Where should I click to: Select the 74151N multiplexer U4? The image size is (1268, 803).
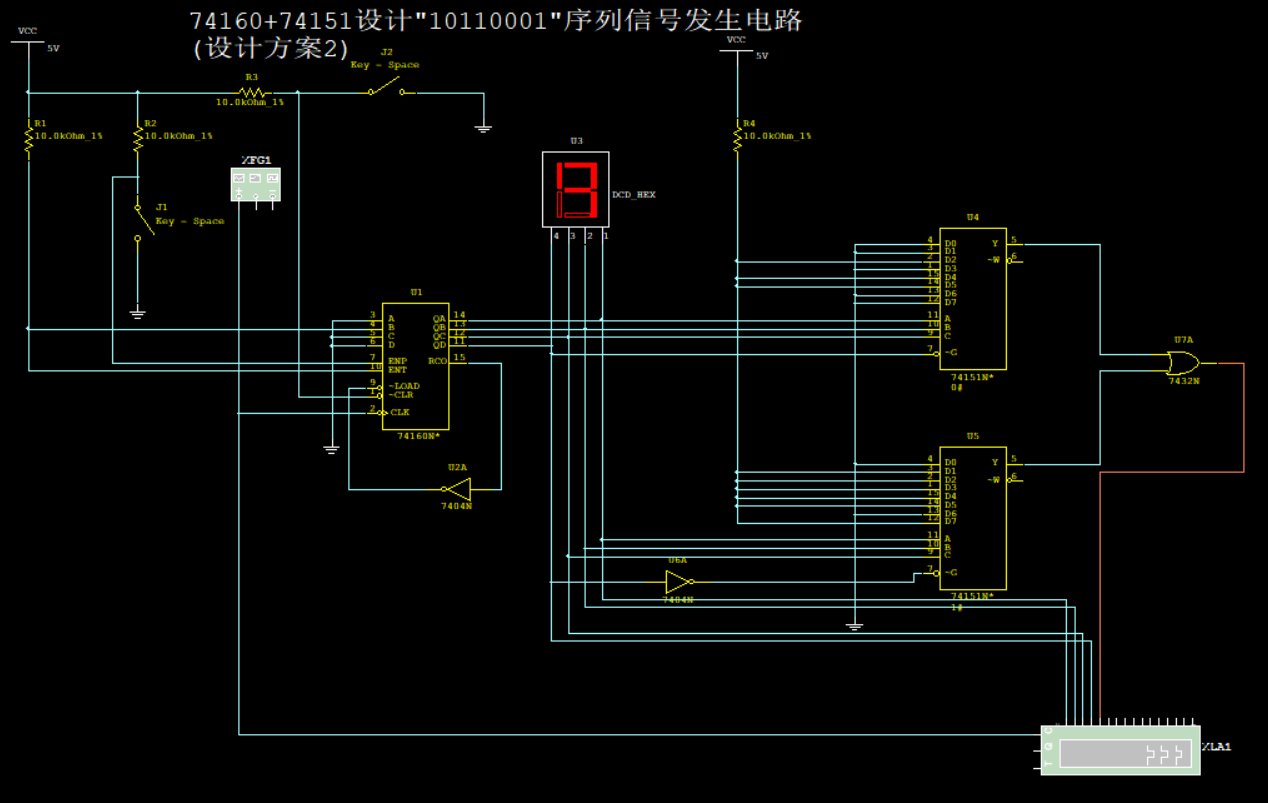[972, 300]
